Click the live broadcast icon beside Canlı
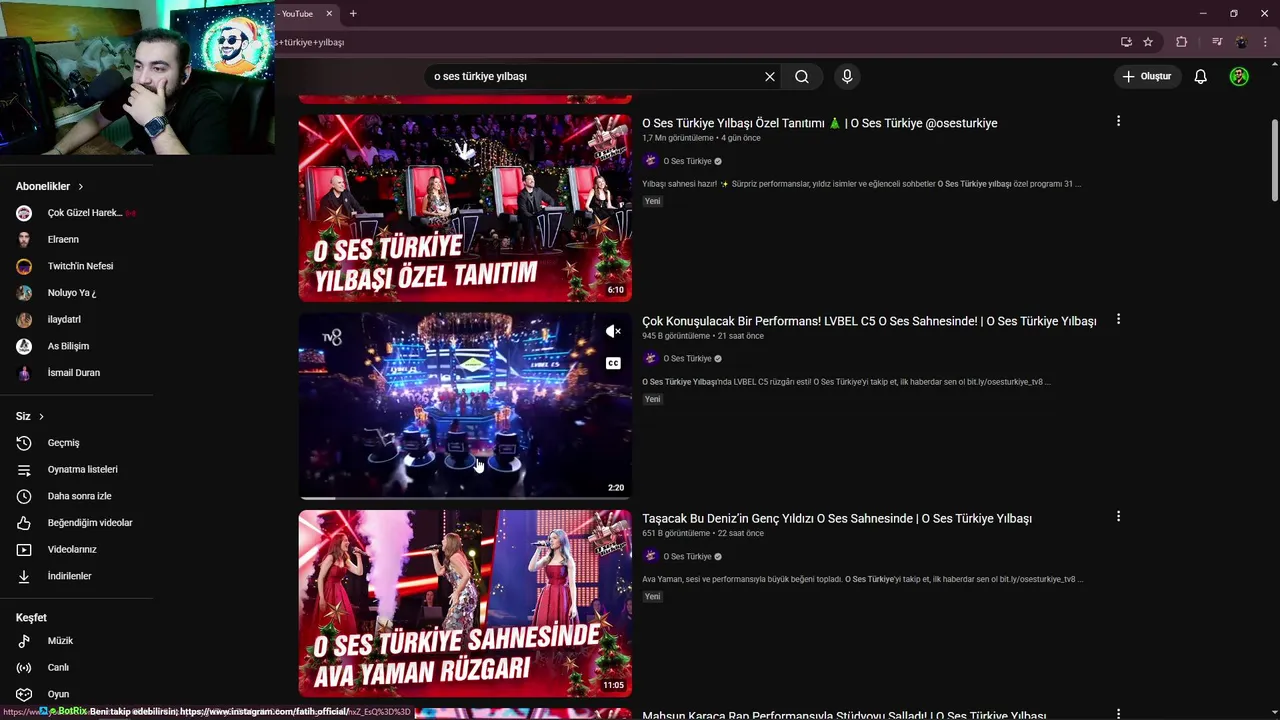Image resolution: width=1280 pixels, height=720 pixels. [25, 668]
